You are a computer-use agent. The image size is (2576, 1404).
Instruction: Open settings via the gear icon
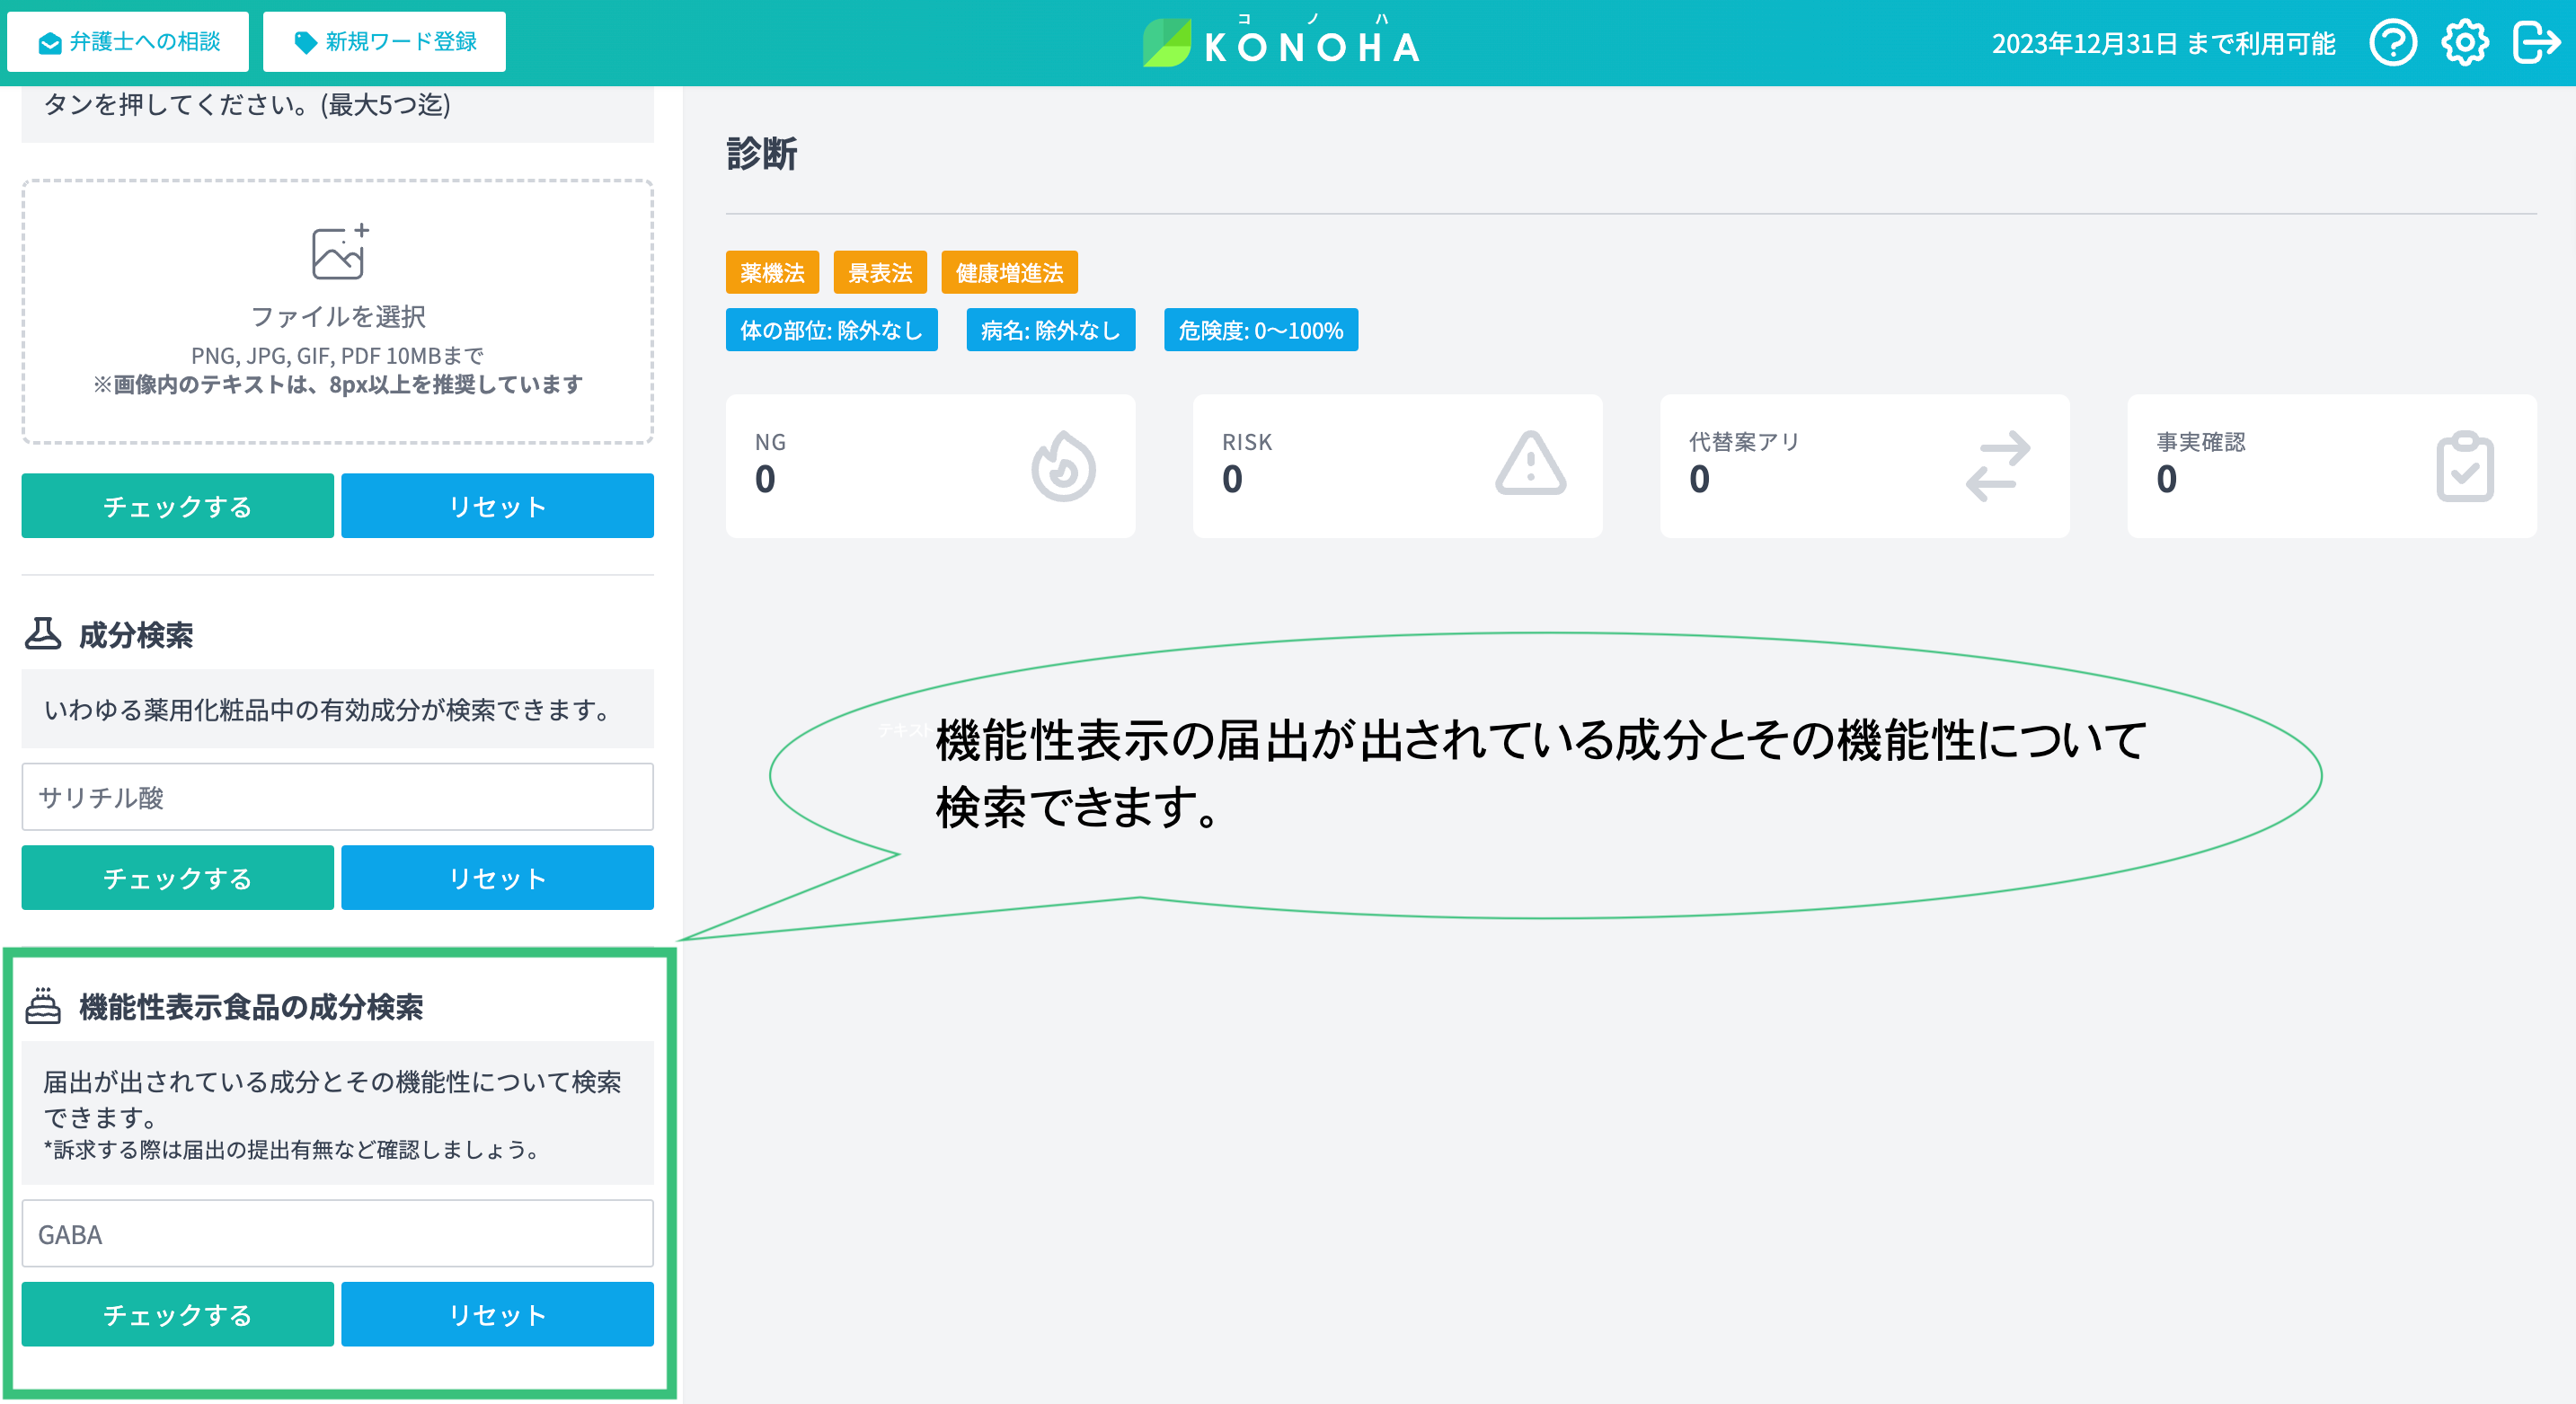2464,43
